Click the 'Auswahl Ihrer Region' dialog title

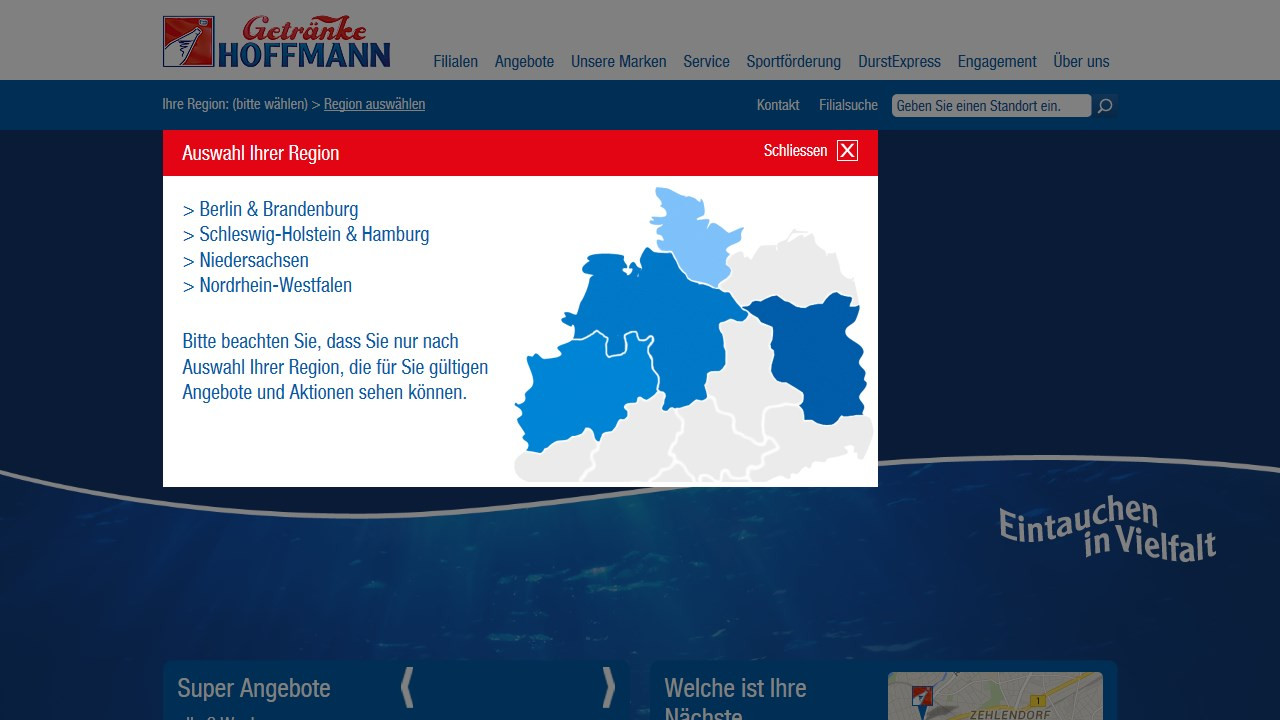pos(261,153)
